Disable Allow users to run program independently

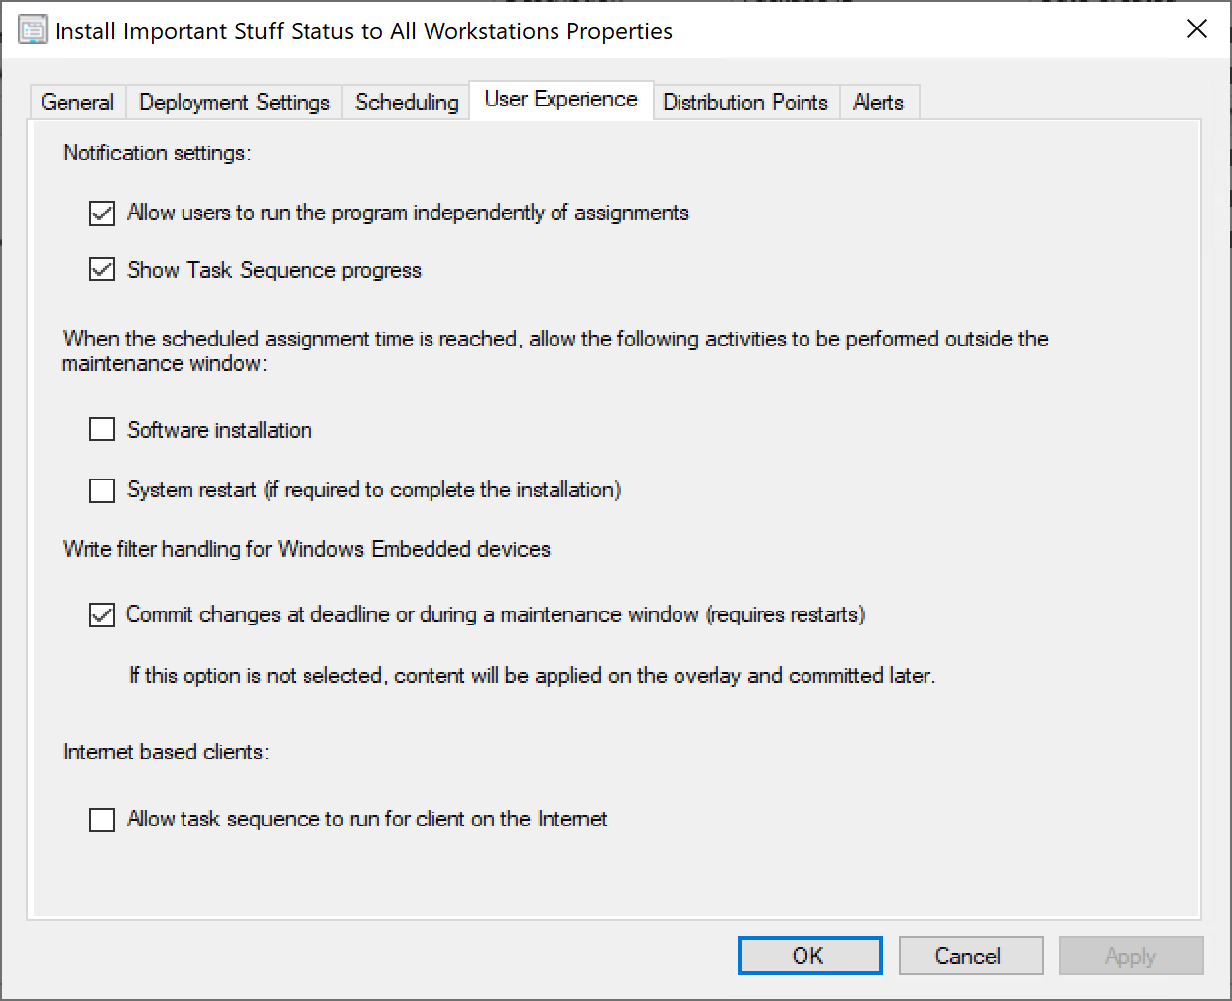101,213
